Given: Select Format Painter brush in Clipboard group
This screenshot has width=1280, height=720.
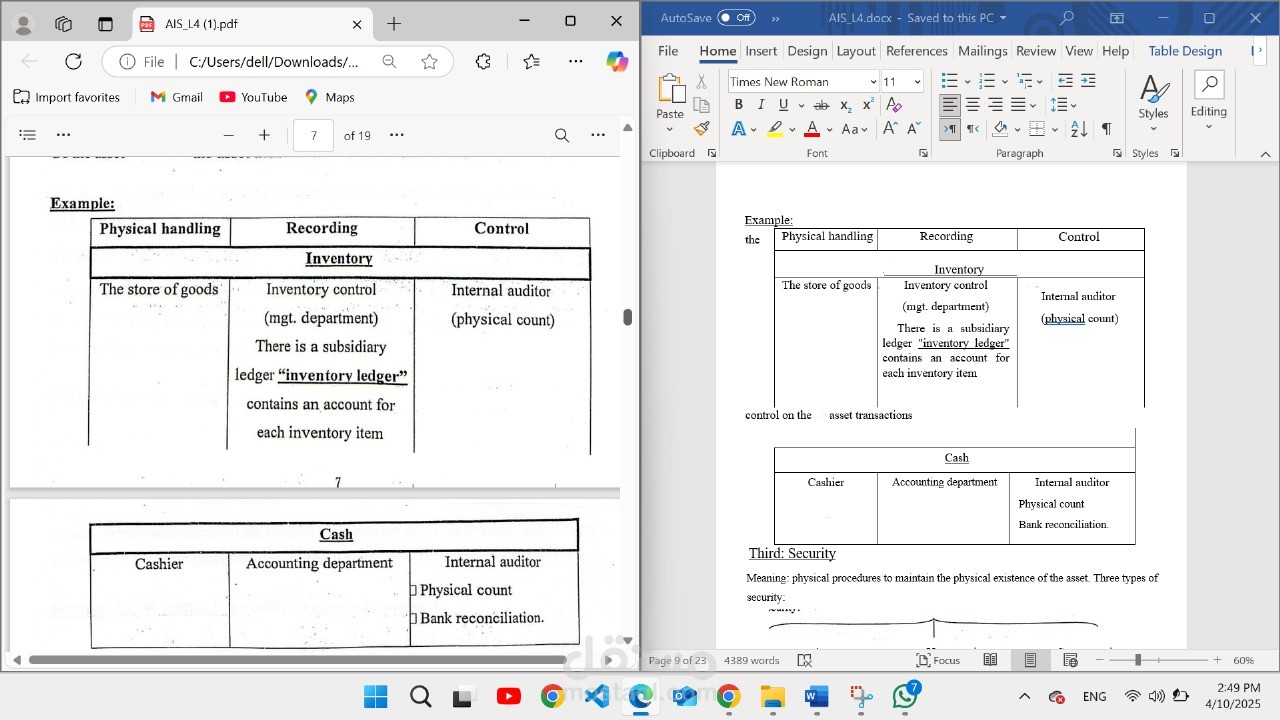Looking at the screenshot, I should (x=701, y=129).
